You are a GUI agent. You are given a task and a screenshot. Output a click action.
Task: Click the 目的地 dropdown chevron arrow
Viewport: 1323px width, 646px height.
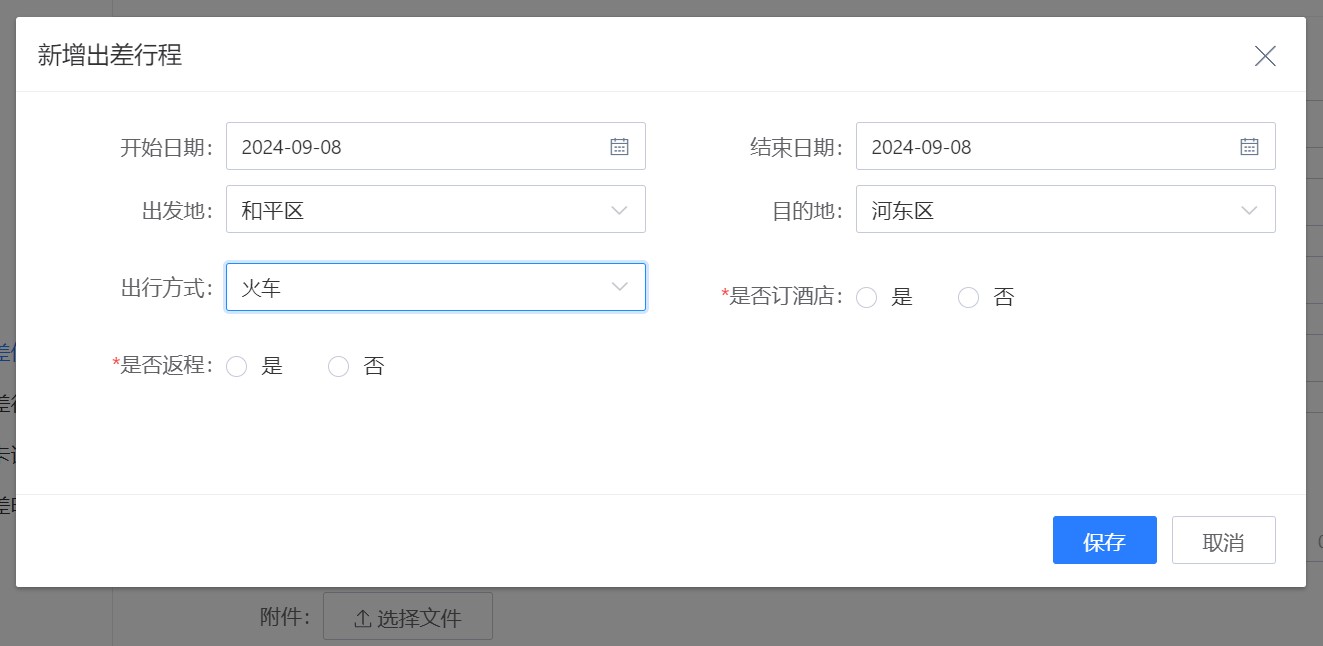coord(1247,209)
